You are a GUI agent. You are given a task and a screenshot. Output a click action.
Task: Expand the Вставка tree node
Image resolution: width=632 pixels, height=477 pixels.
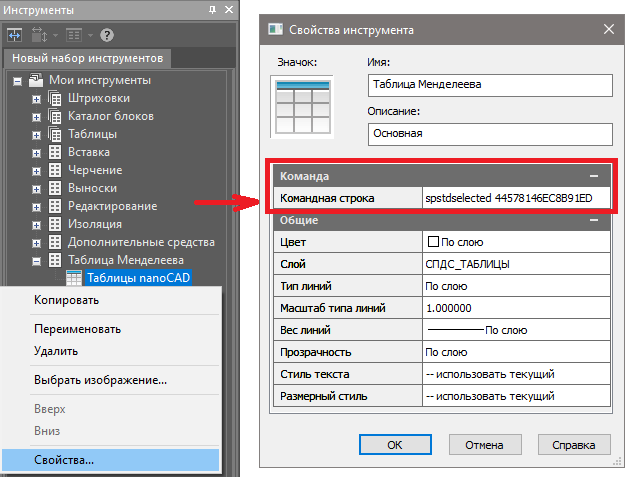click(37, 152)
